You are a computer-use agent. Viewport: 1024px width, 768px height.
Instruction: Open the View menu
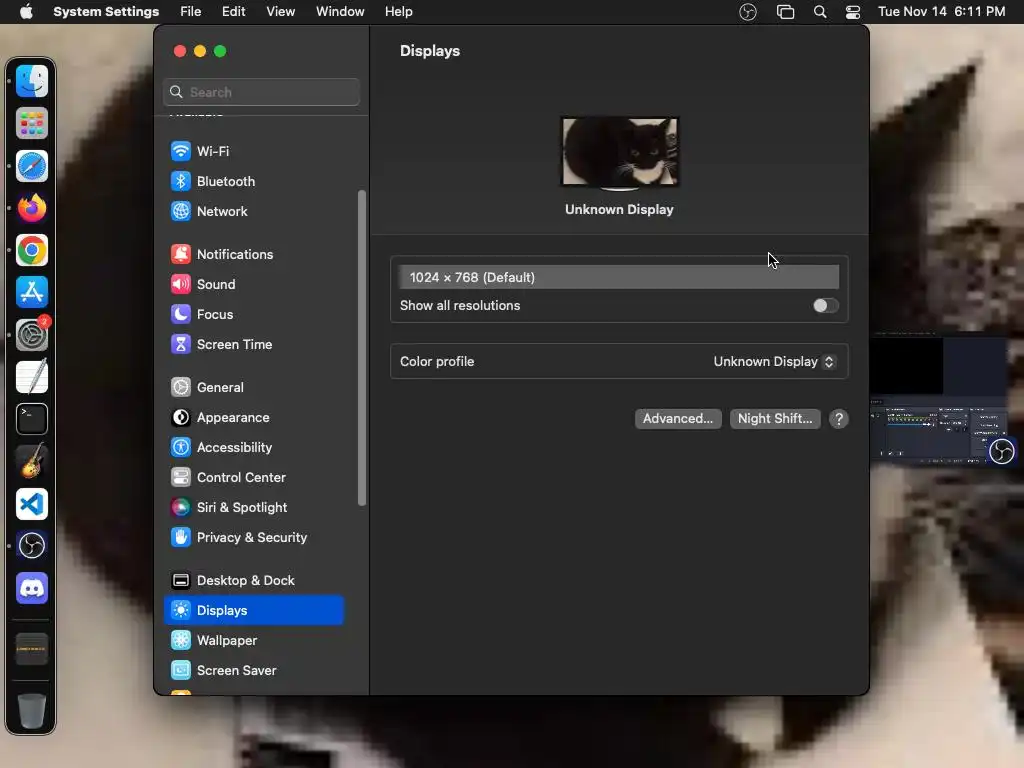point(280,12)
